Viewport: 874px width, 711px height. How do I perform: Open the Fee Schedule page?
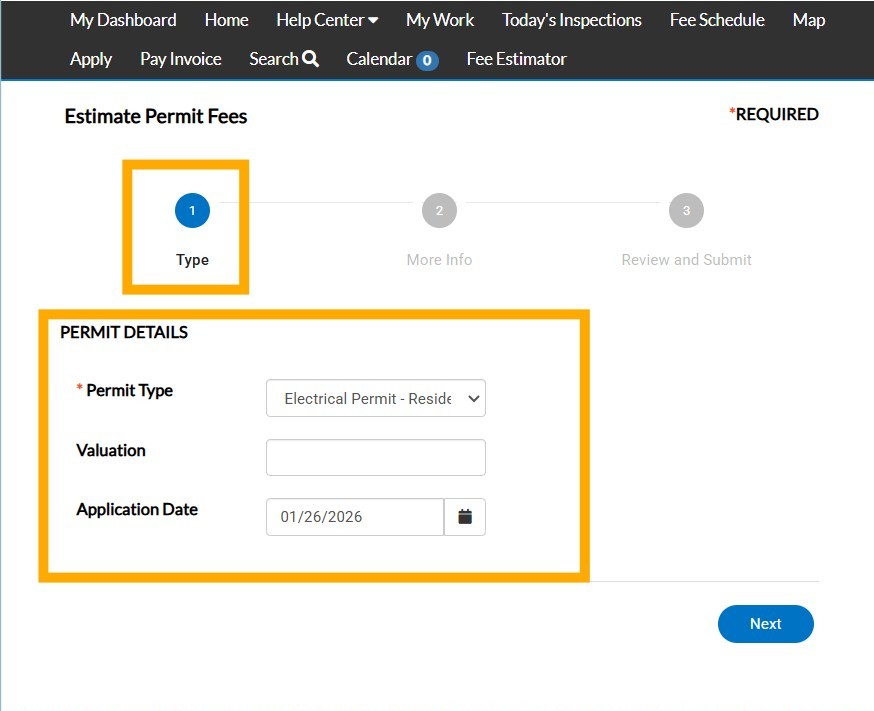pyautogui.click(x=717, y=20)
